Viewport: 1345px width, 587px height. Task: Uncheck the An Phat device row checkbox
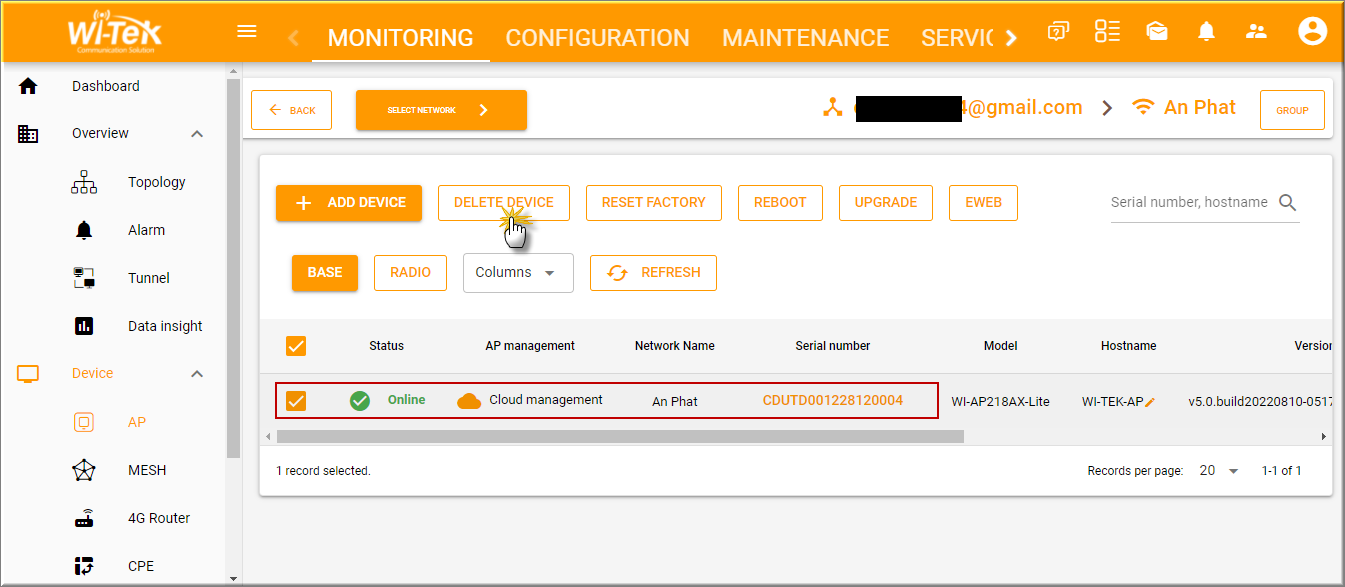coord(296,401)
